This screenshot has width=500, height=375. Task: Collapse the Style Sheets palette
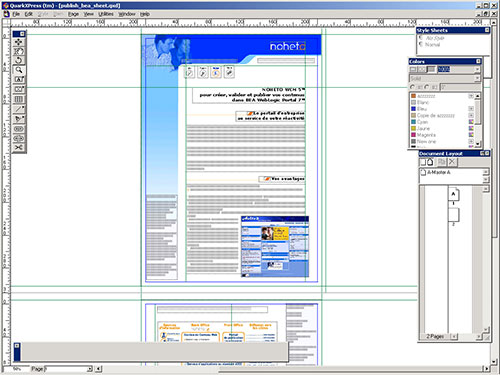[487, 30]
